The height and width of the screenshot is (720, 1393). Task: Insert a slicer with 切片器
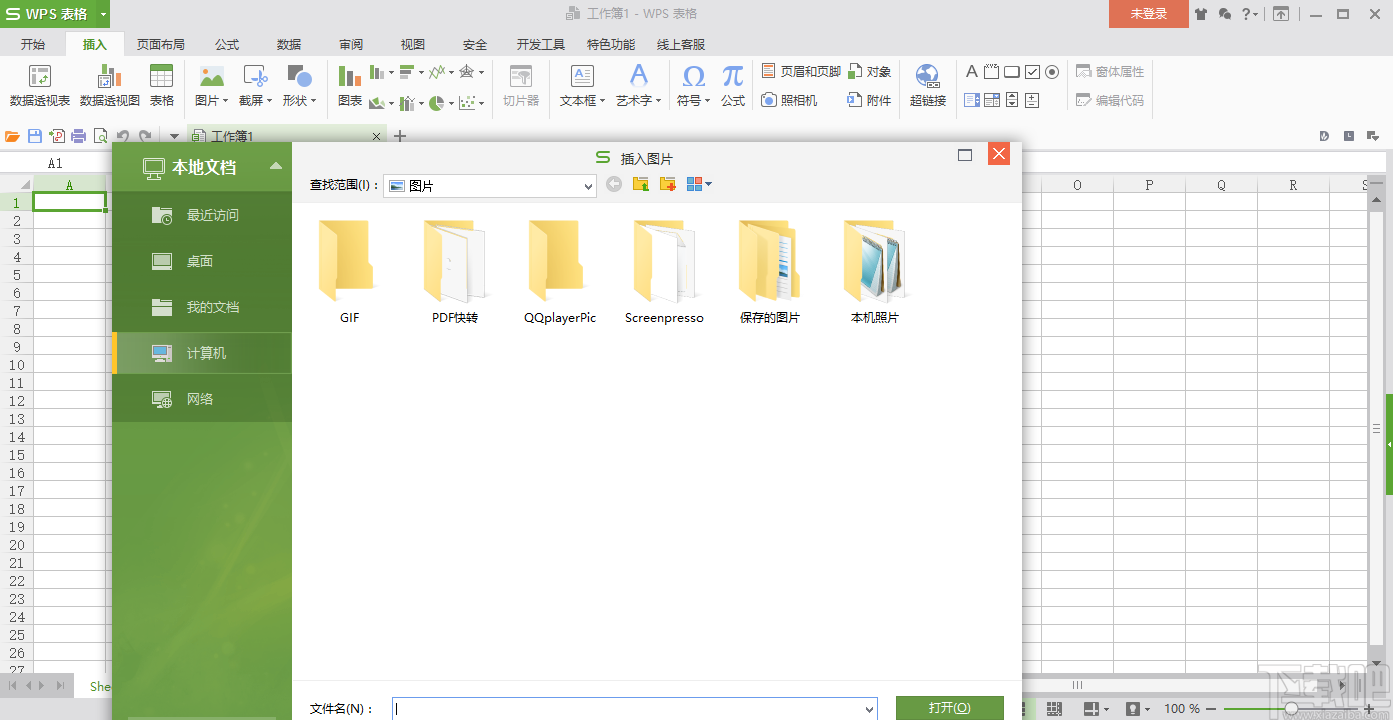click(520, 85)
